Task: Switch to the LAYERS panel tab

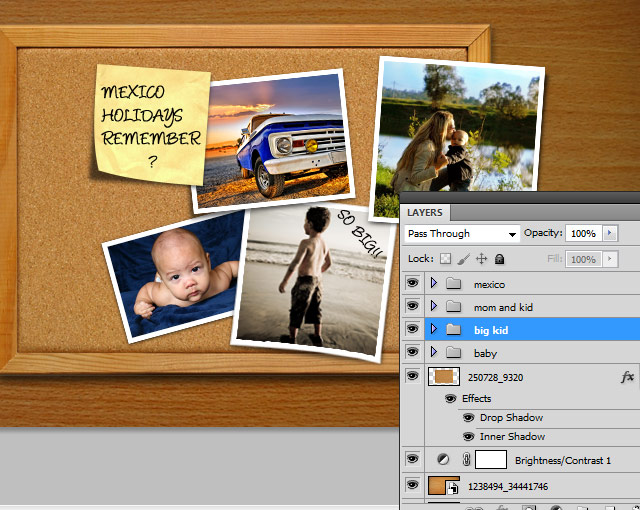Action: [424, 212]
